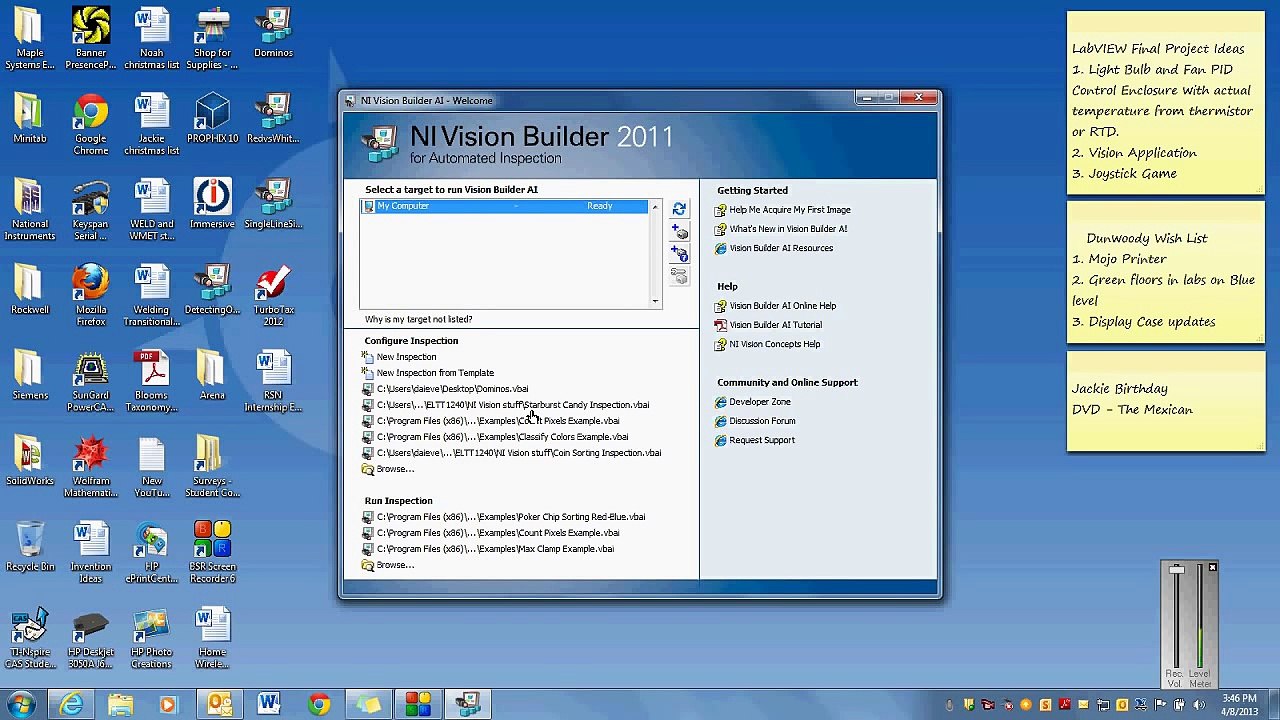Open Google Chrome from the taskbar
This screenshot has width=1280, height=720.
coord(318,704)
